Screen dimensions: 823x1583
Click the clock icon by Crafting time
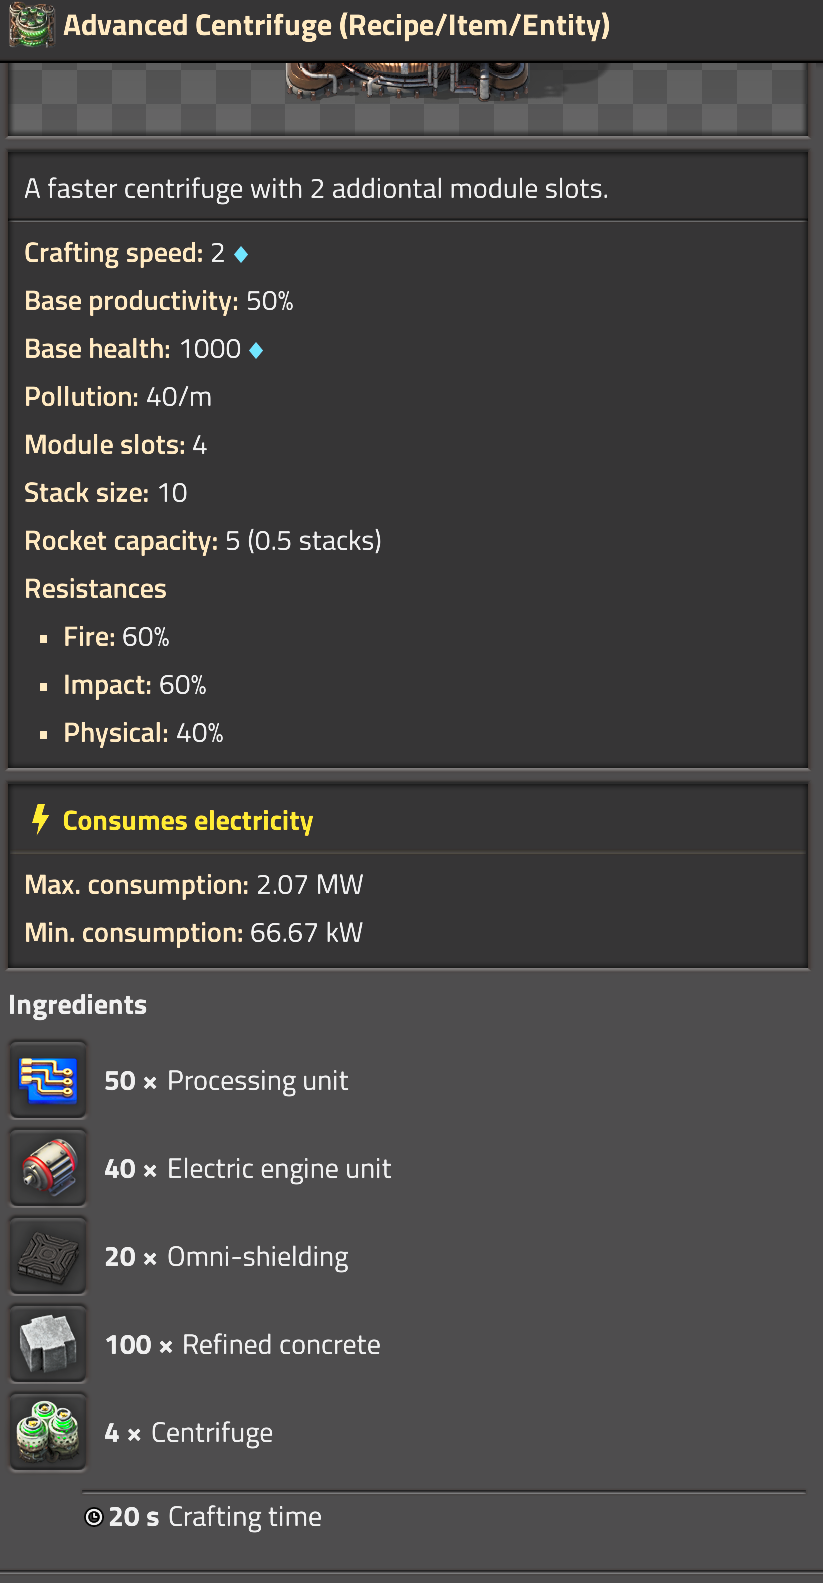[94, 1517]
